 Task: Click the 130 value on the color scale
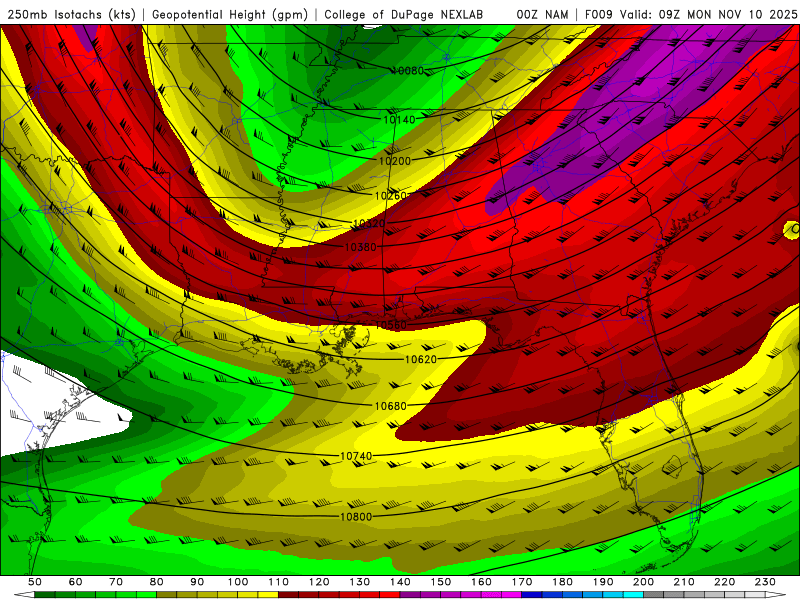[x=360, y=582]
